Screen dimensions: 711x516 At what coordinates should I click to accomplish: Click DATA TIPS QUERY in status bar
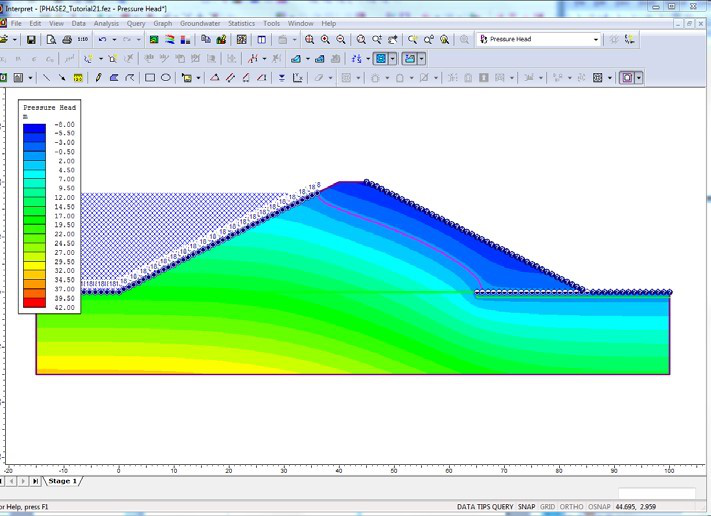485,507
